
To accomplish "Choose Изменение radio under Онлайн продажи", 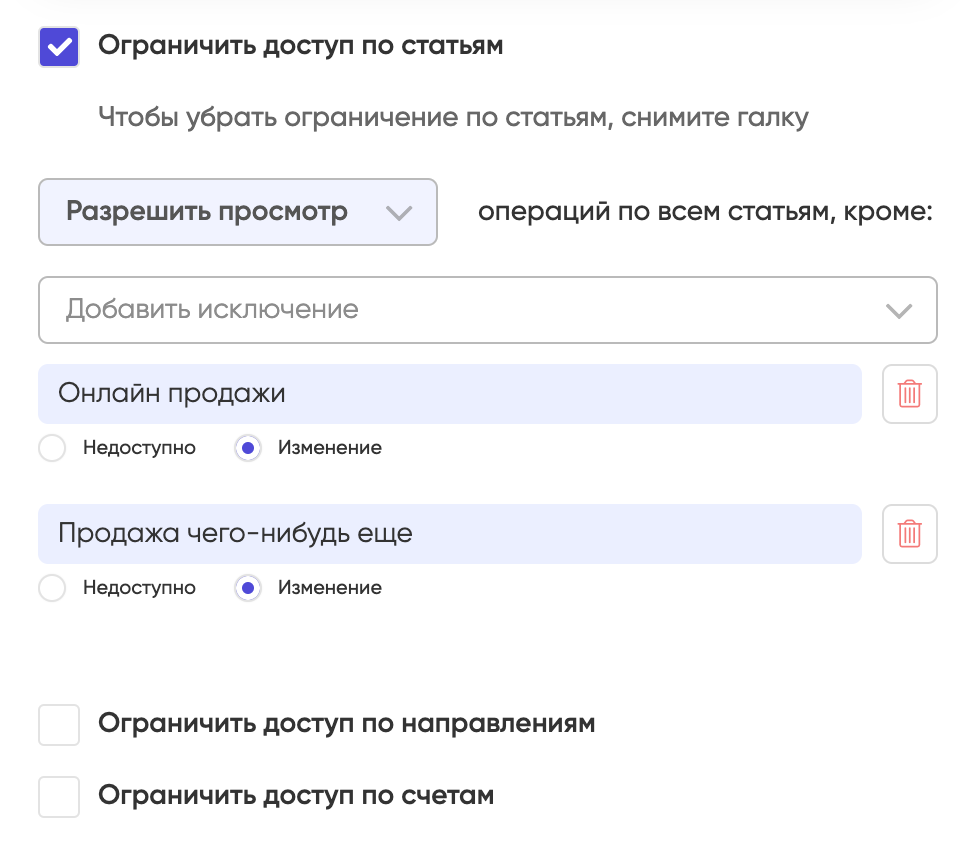I will pyautogui.click(x=248, y=448).
